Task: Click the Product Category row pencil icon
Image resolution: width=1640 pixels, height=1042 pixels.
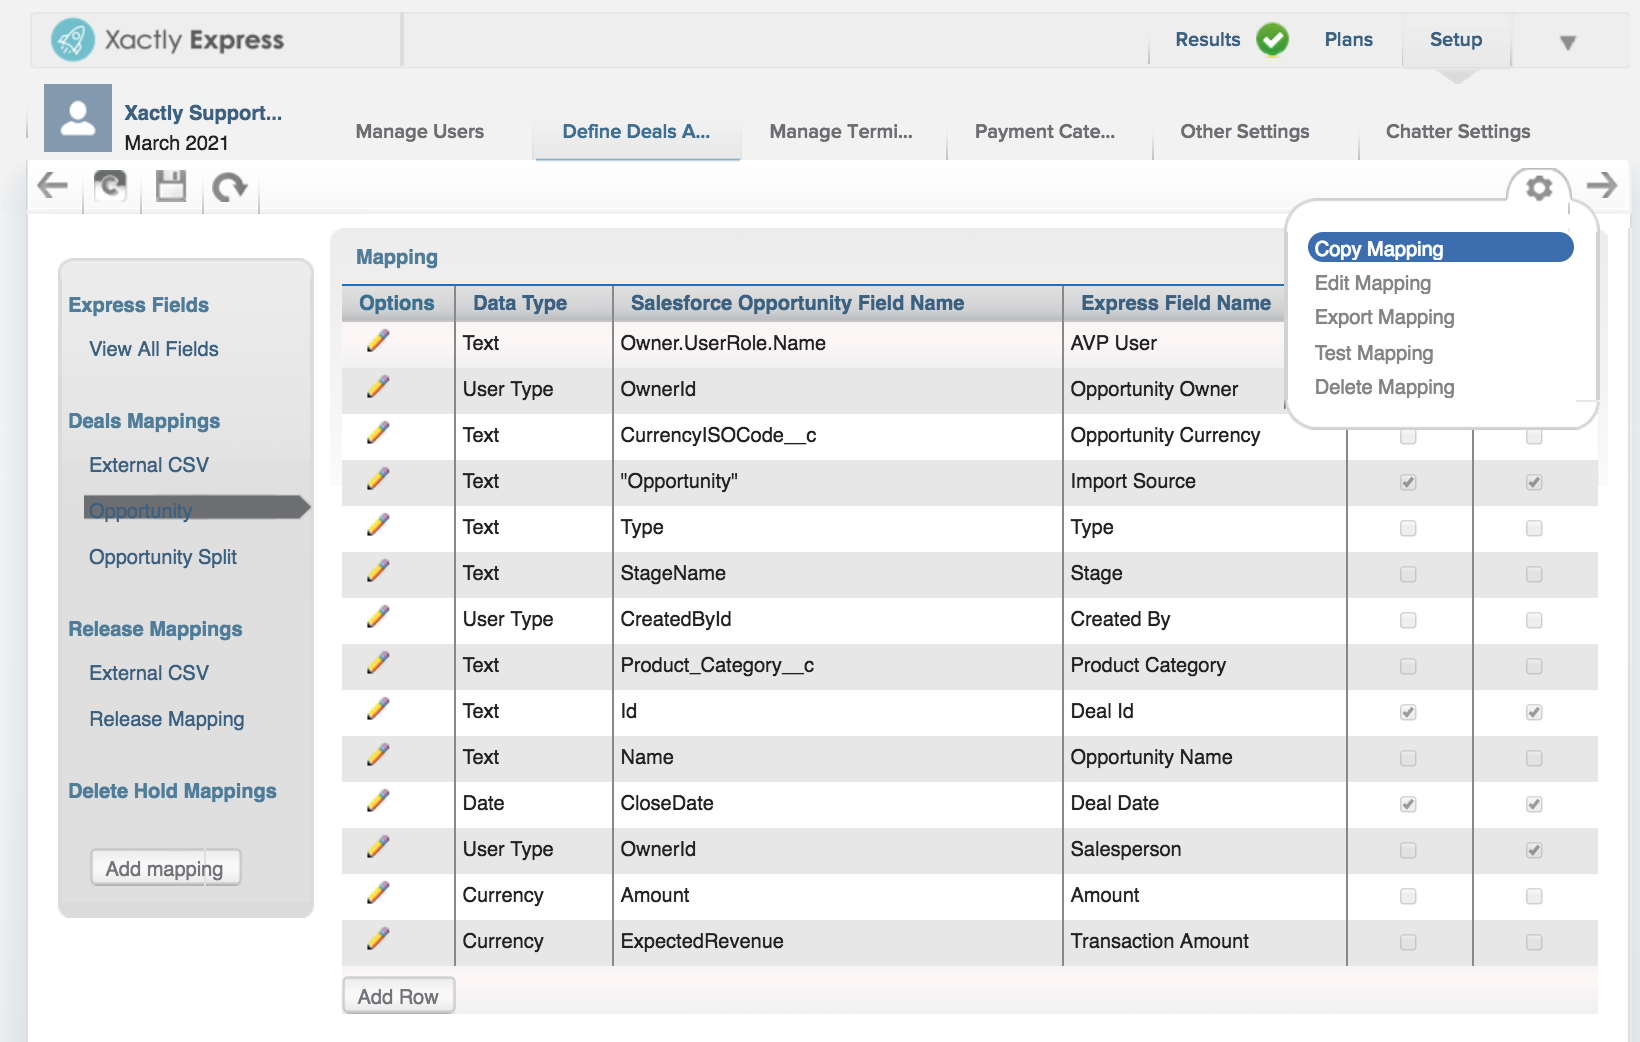Action: (378, 664)
